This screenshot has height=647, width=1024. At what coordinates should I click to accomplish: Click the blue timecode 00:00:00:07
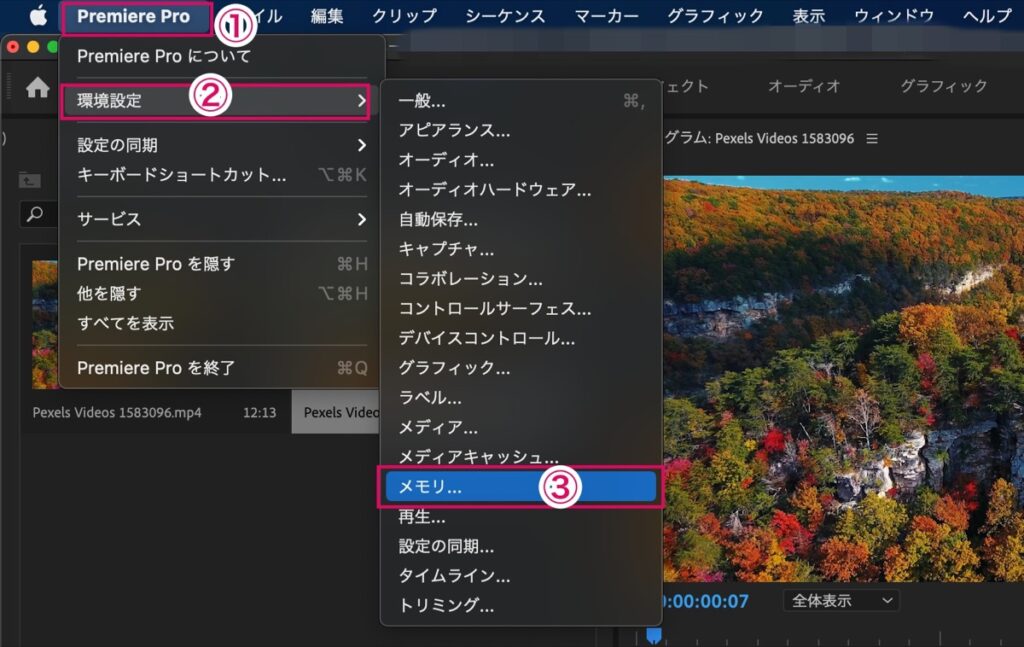[706, 601]
